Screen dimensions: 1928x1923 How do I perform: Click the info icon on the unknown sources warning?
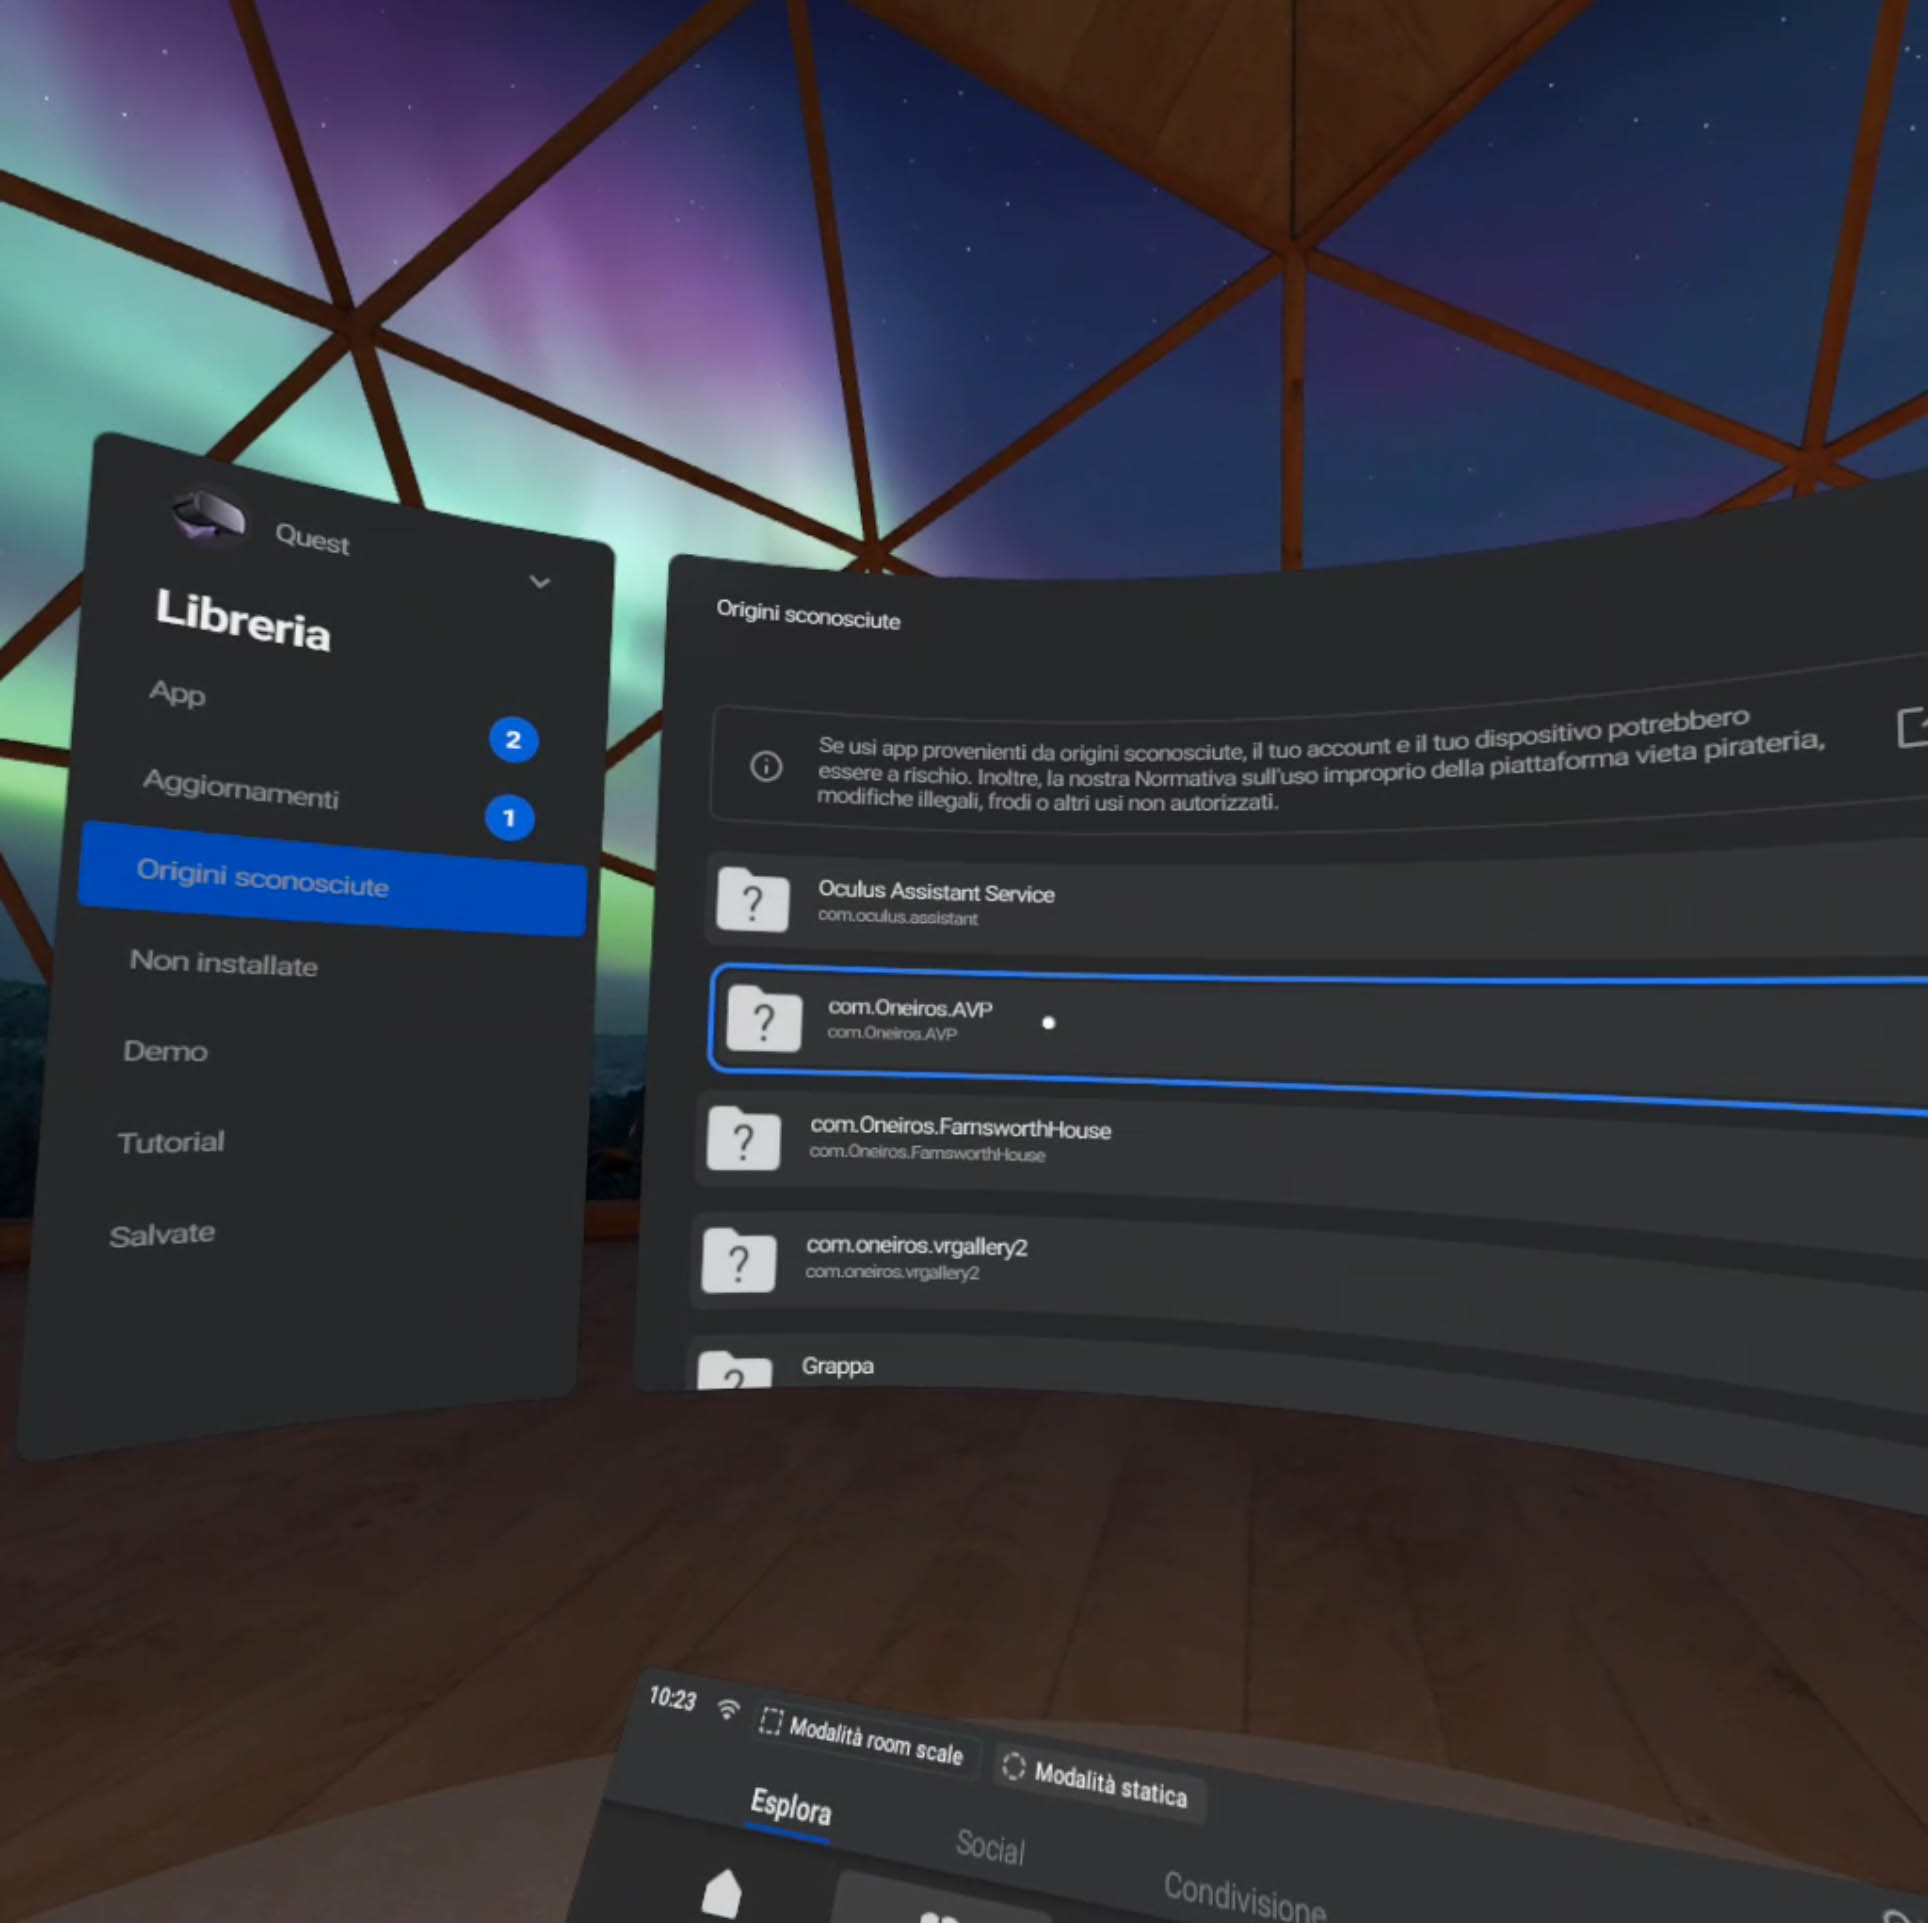[766, 765]
